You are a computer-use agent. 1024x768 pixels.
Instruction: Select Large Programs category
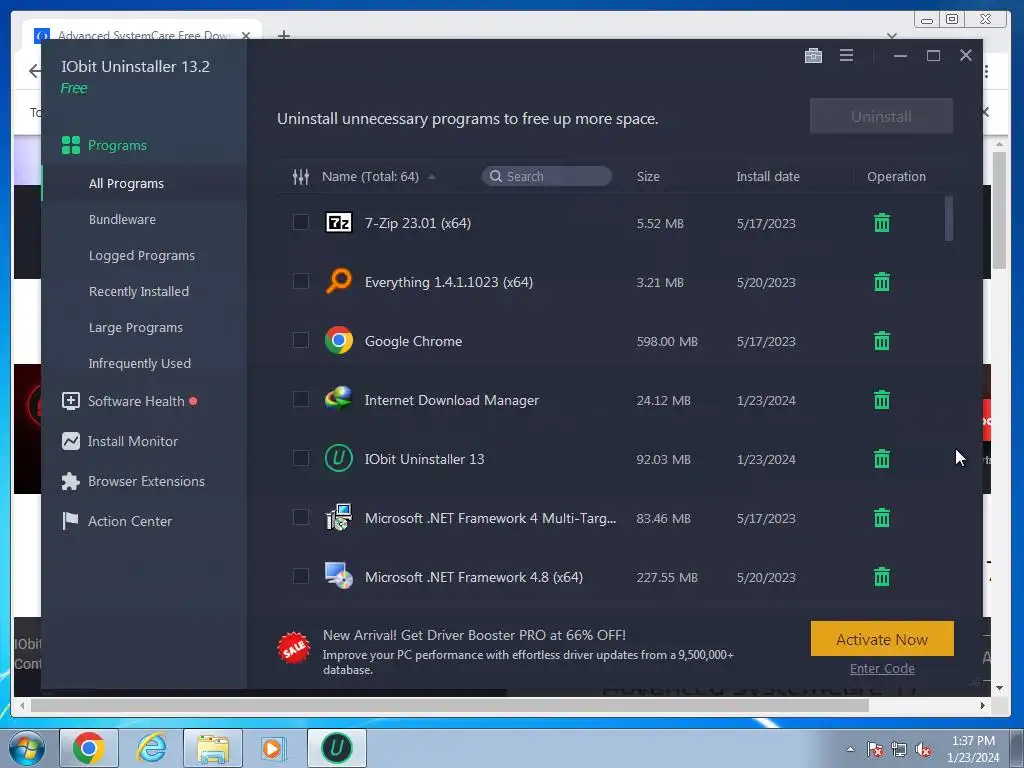coord(136,327)
